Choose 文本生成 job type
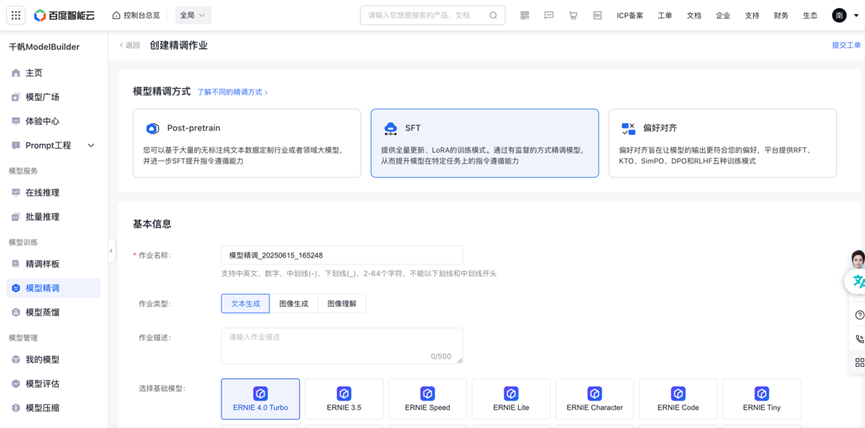The width and height of the screenshot is (865, 428). pos(245,303)
